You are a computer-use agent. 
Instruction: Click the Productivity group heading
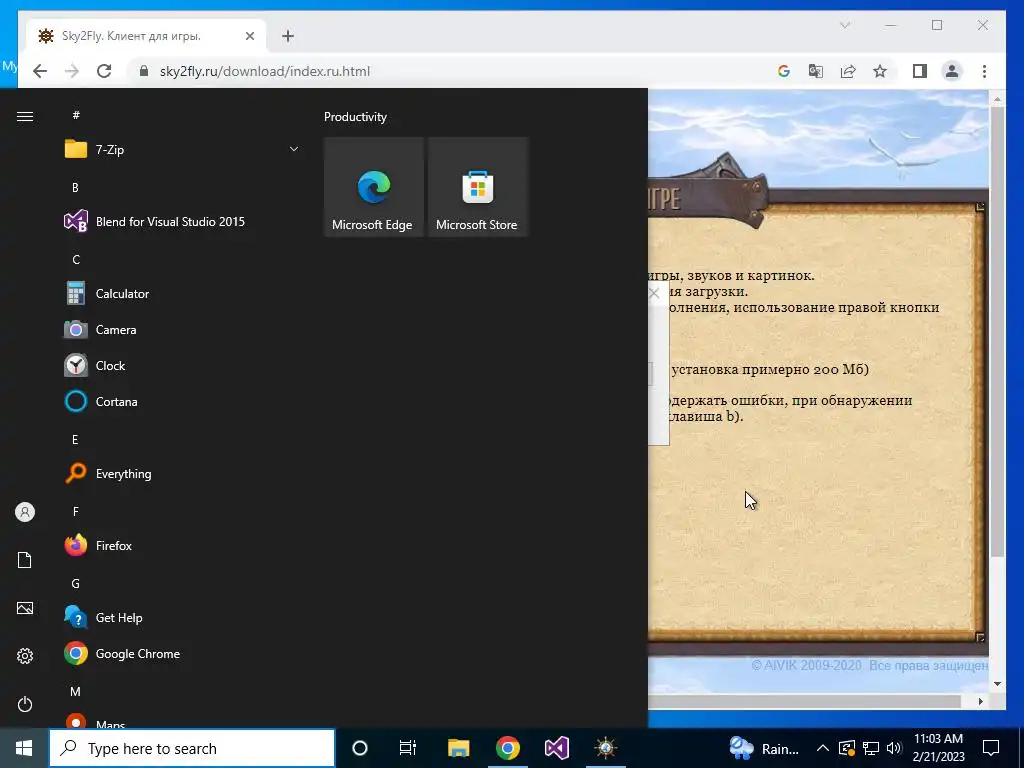[x=355, y=117]
